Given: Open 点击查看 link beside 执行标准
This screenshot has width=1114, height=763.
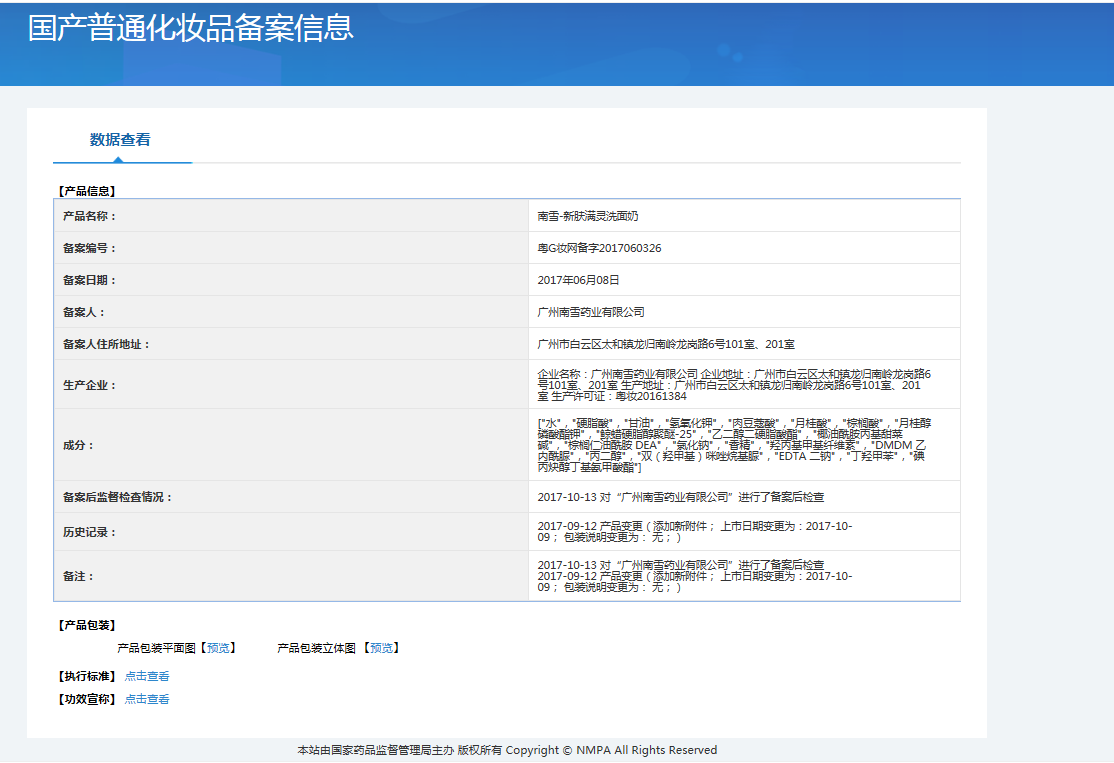Looking at the screenshot, I should click(147, 676).
